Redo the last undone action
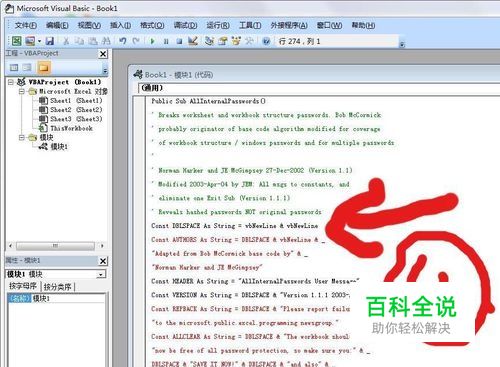The width and height of the screenshot is (500, 367). [x=136, y=41]
